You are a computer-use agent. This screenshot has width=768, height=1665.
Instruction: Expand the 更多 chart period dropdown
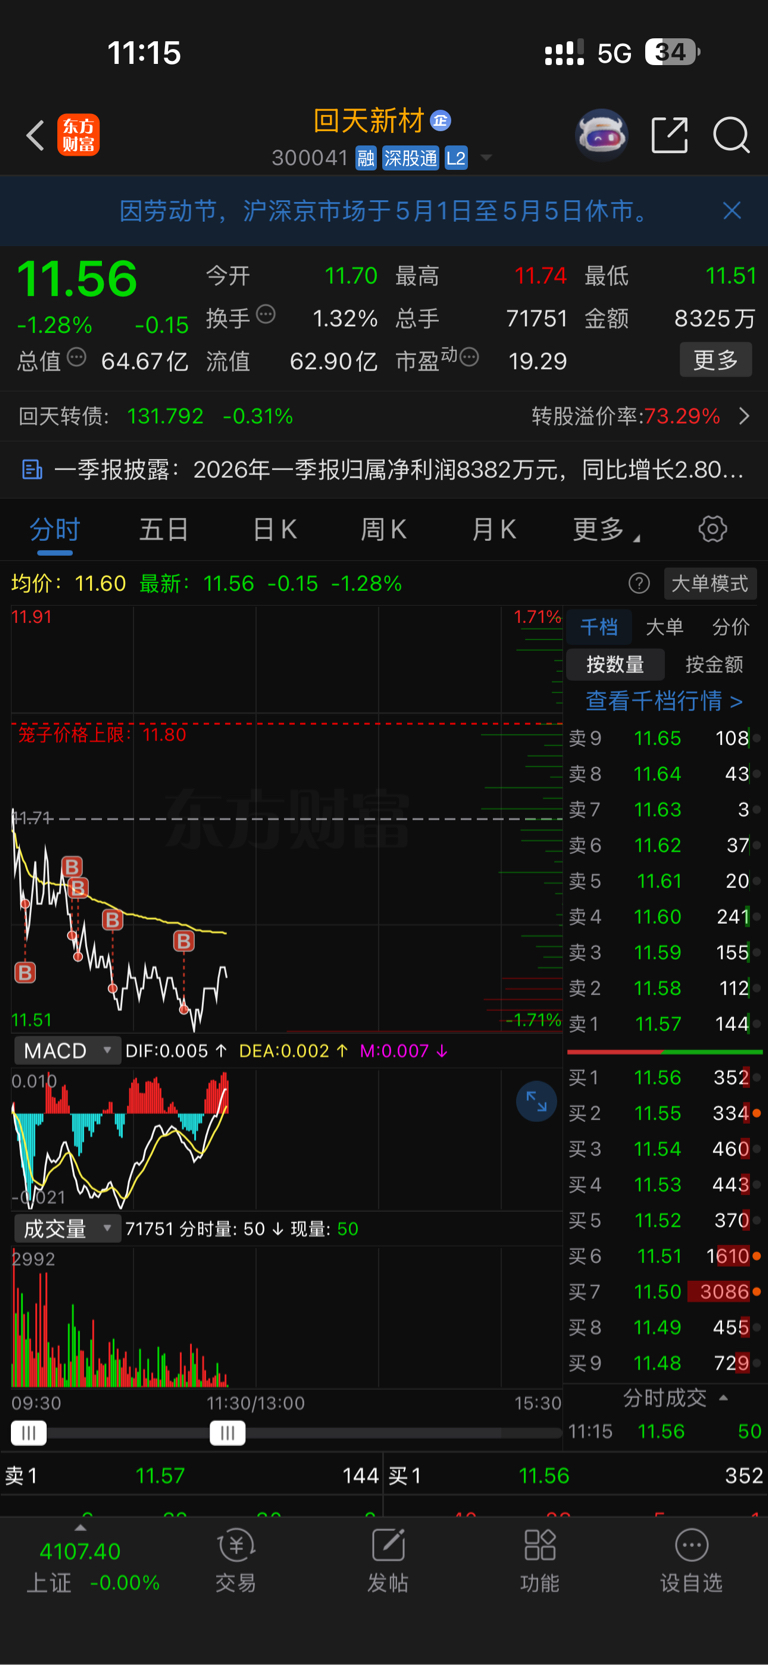[606, 529]
